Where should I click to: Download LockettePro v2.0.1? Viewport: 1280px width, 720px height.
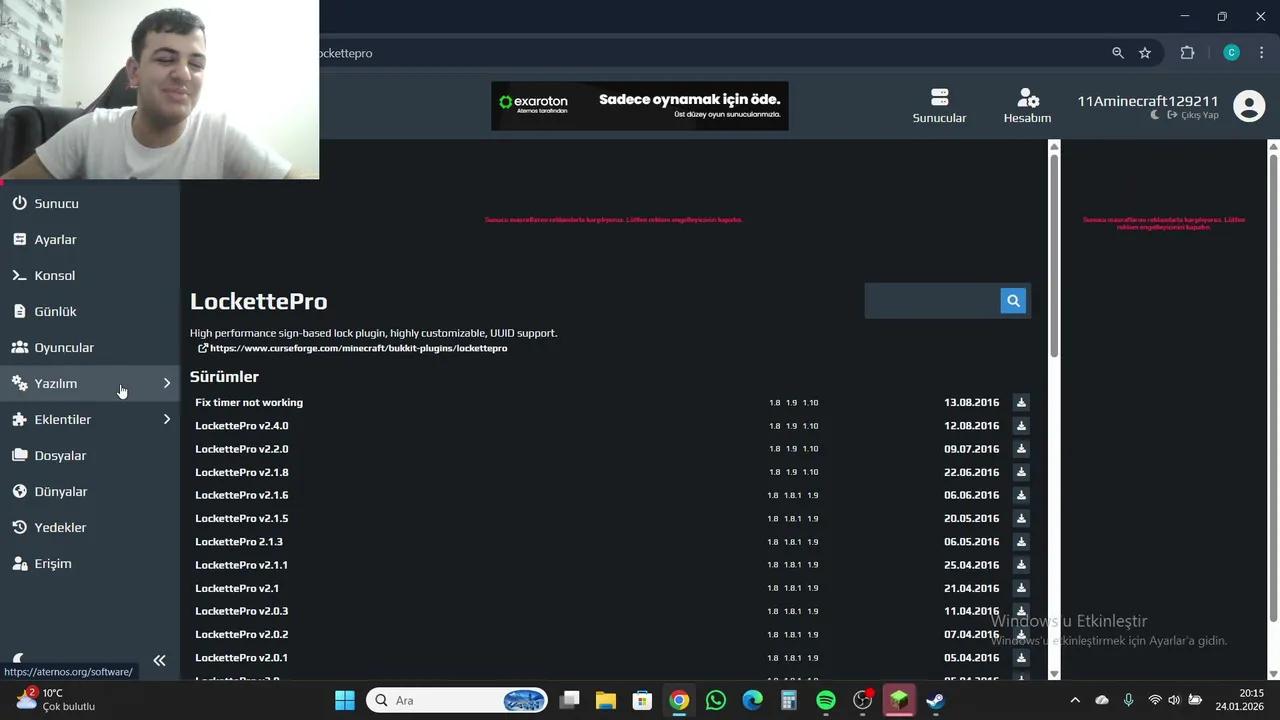tap(1021, 657)
